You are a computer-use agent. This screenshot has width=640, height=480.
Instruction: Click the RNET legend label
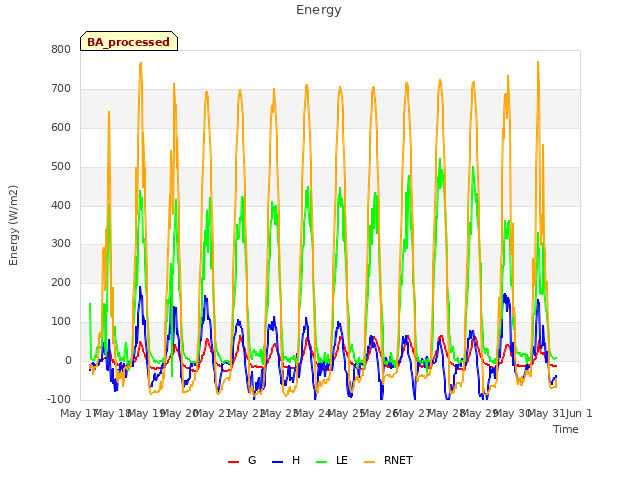click(x=398, y=460)
